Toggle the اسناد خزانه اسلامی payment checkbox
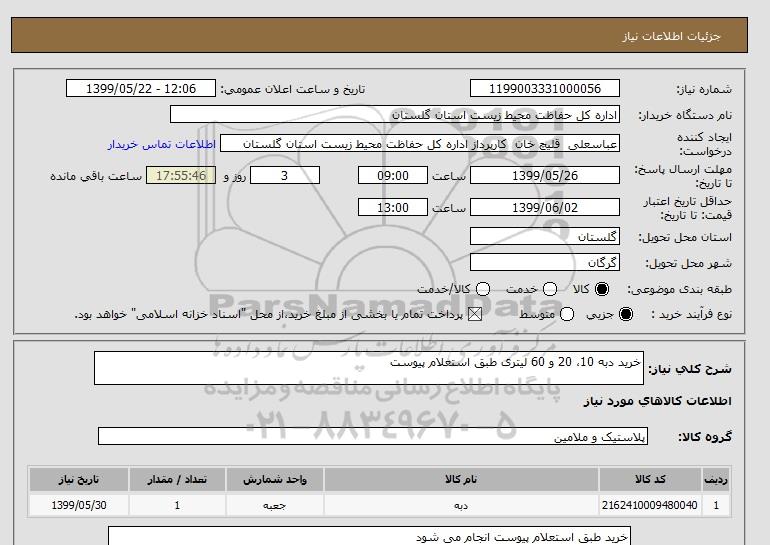This screenshot has height=545, width=770. (475, 314)
